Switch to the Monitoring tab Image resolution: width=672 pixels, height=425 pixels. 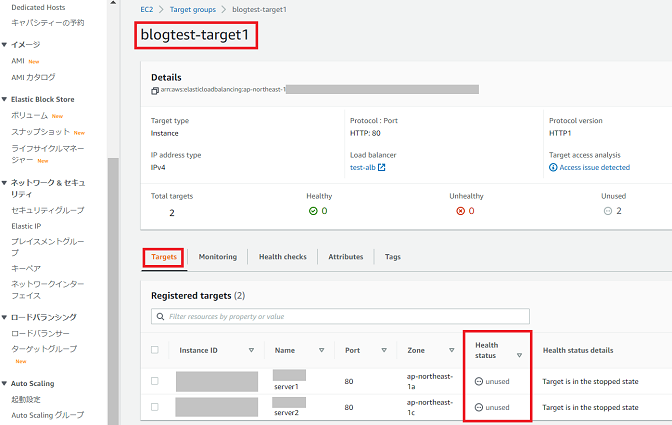218,257
